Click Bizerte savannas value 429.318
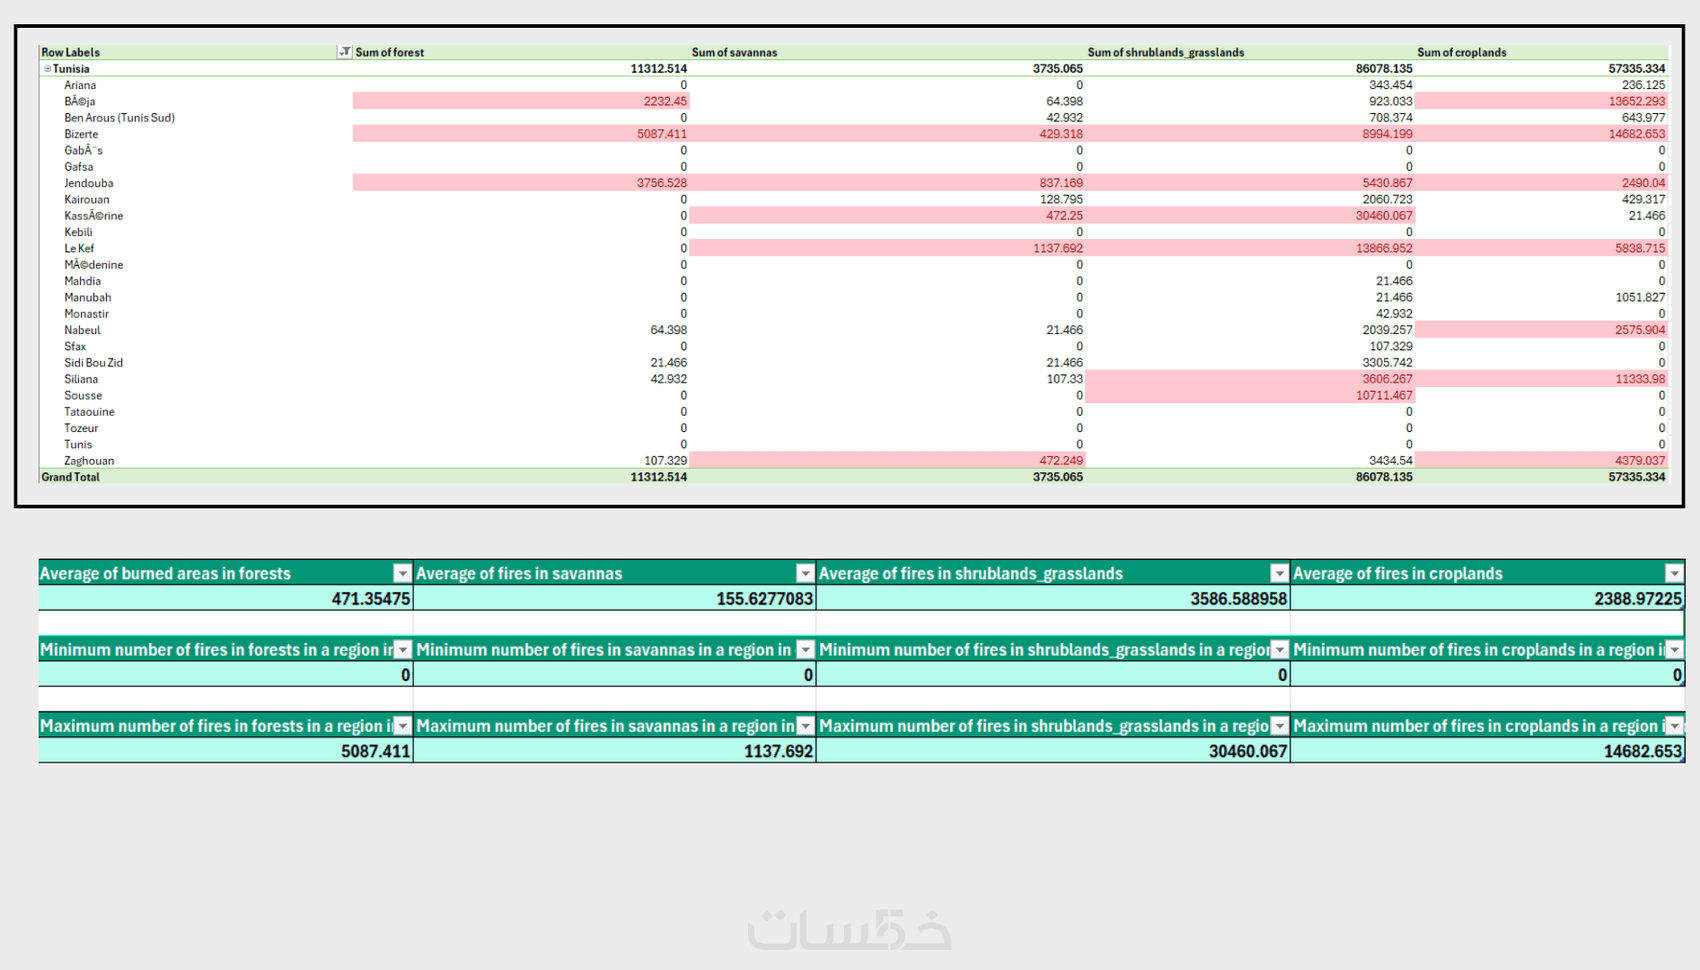 click(x=1061, y=134)
